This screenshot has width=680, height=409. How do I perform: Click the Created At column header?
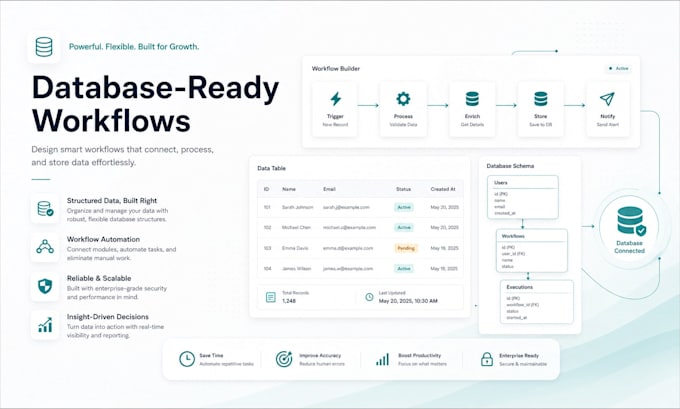(x=443, y=189)
